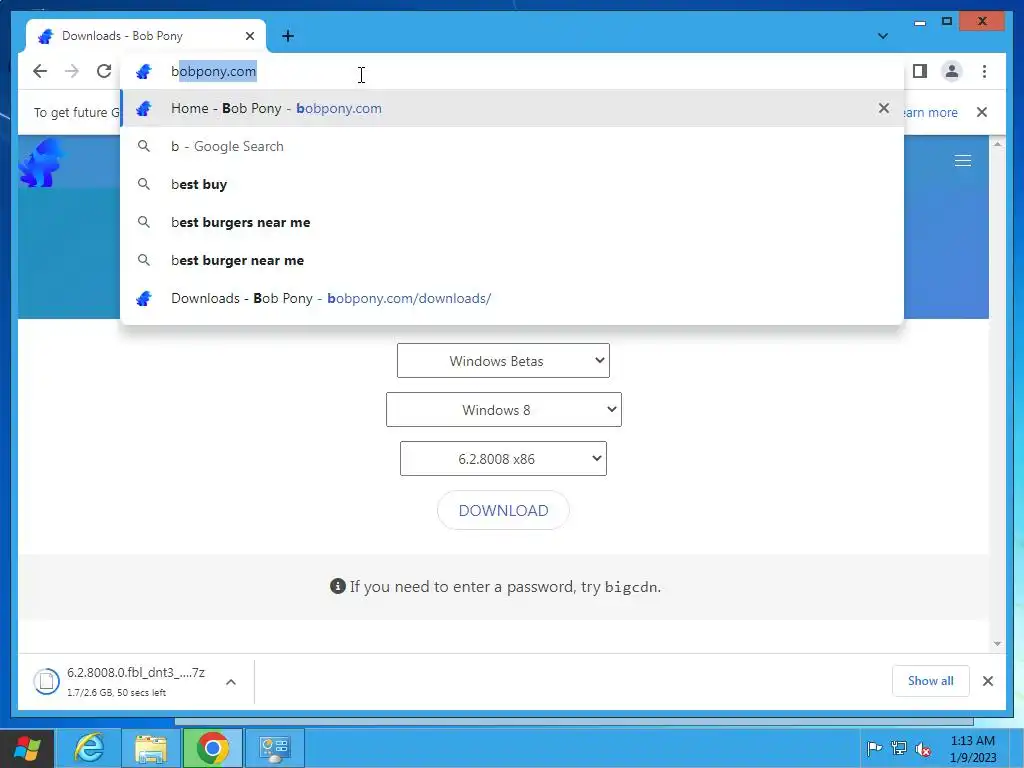Open the tab search chevron in title bar
1024x768 pixels.
[883, 36]
